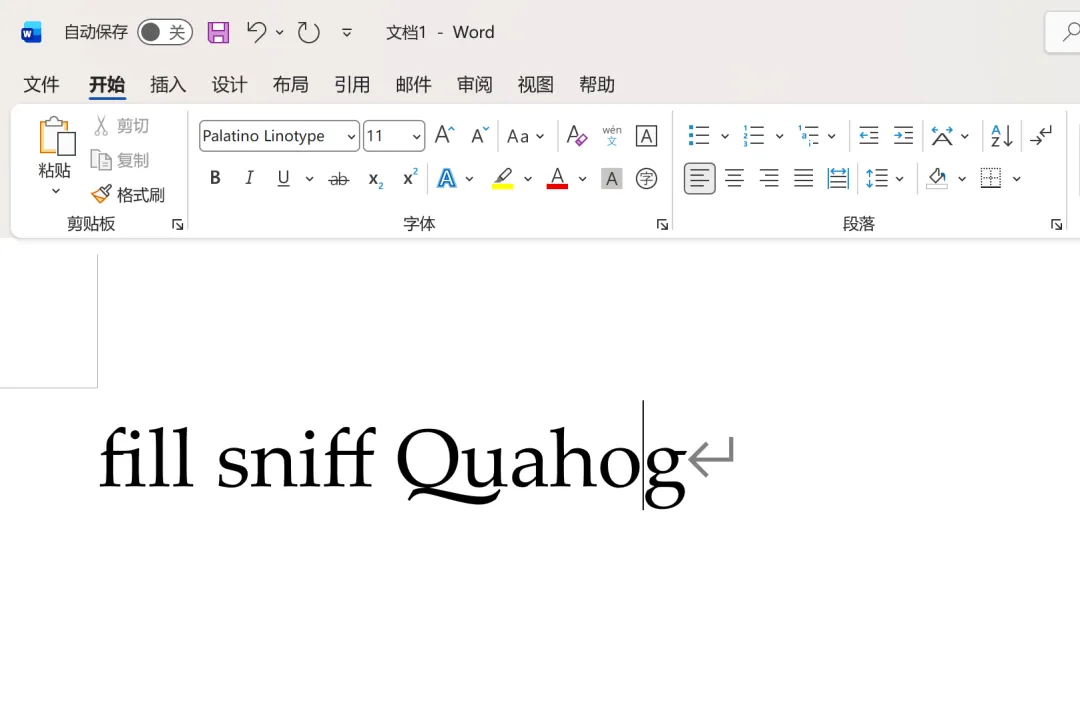This screenshot has width=1080, height=714.
Task: Switch to the 视图 (View) tab
Action: 536,85
